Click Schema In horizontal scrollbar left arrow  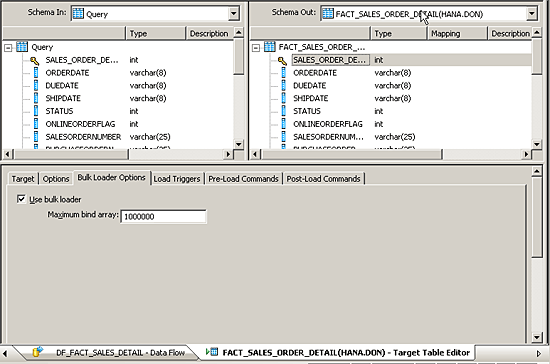(x=8, y=154)
